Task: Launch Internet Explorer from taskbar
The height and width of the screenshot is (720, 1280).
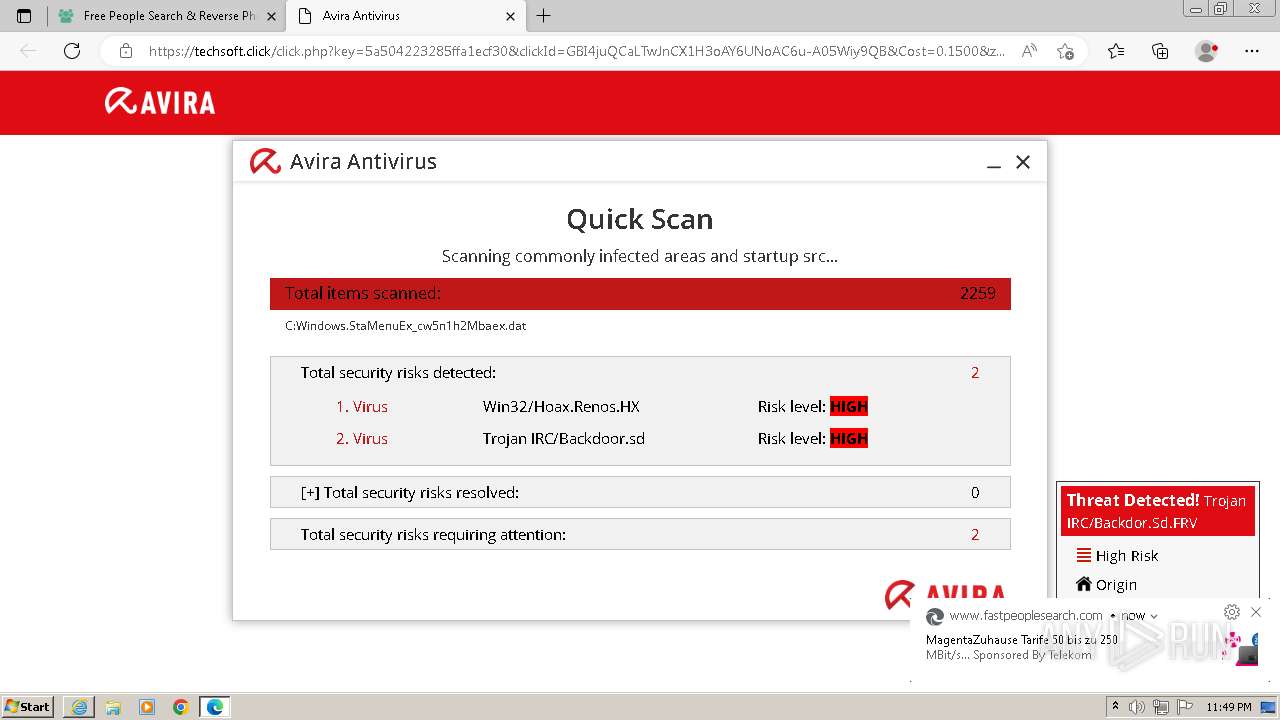Action: click(79, 707)
